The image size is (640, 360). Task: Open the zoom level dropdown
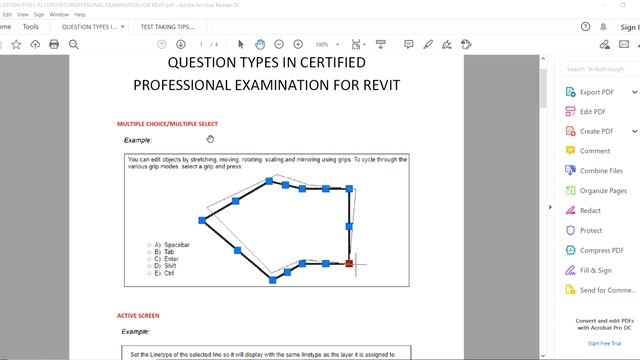(337, 44)
